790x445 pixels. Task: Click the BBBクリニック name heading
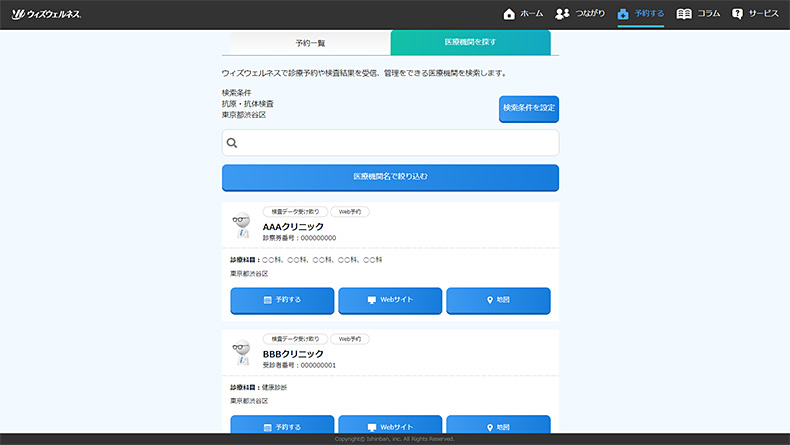tap(293, 354)
